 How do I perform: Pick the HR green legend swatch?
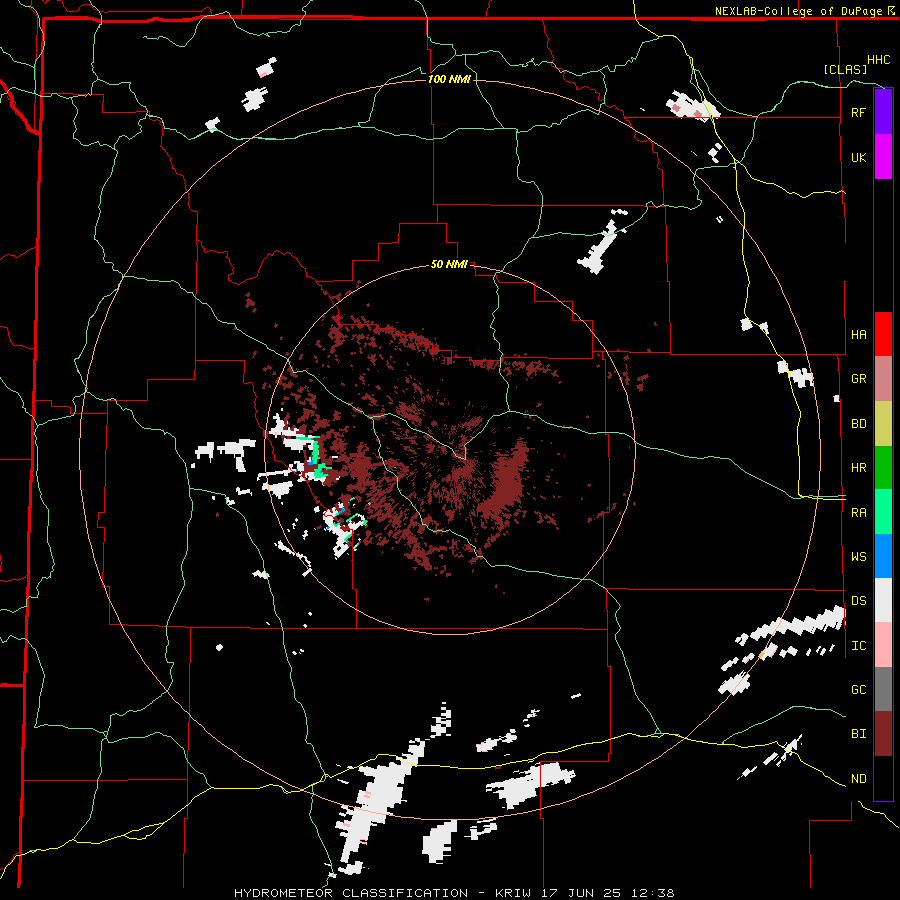(883, 468)
